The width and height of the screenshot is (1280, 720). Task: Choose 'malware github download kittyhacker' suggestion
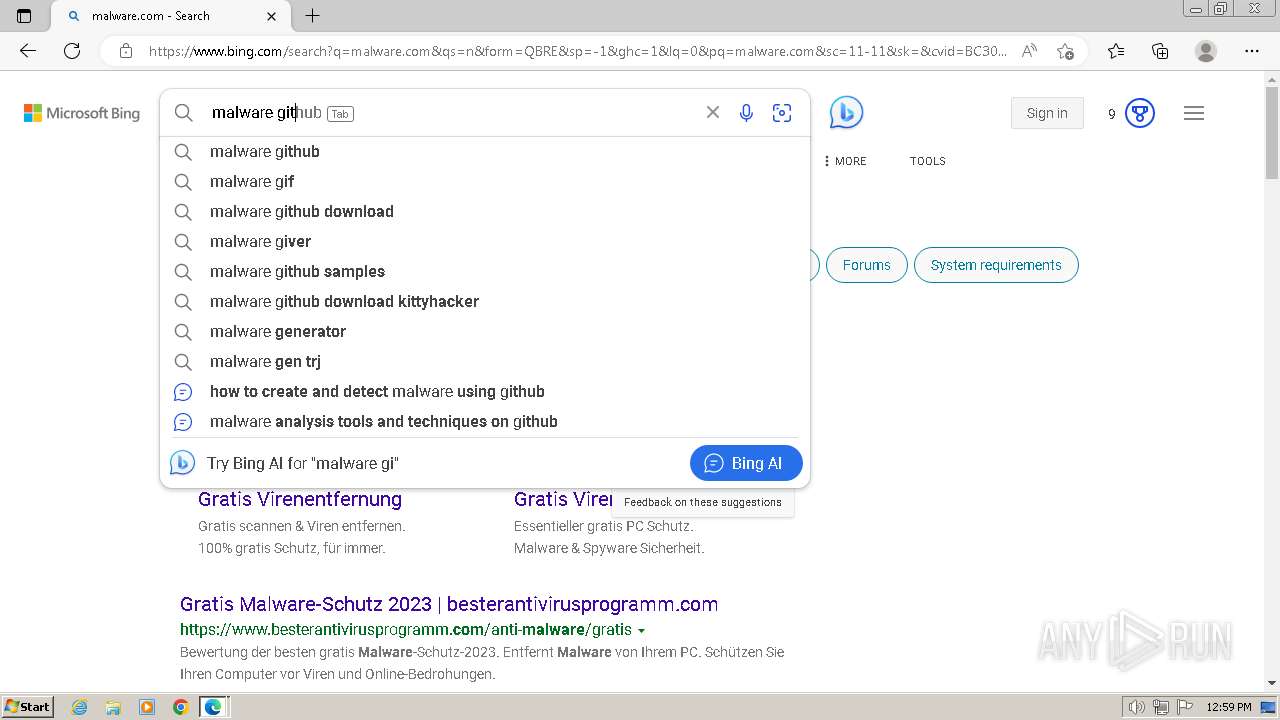(485, 302)
